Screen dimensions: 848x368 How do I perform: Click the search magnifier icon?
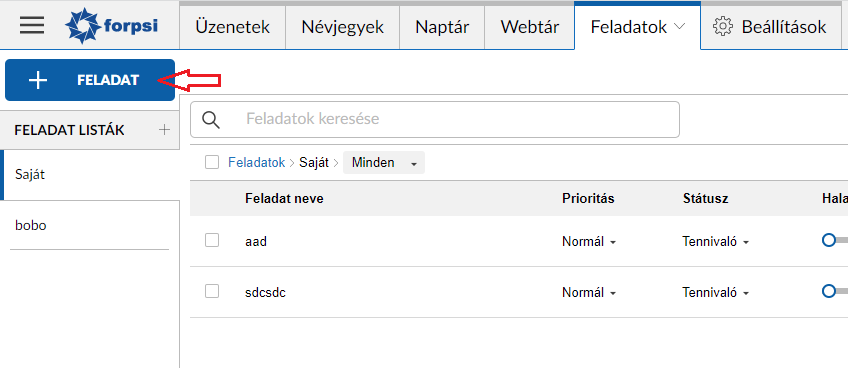(x=211, y=120)
